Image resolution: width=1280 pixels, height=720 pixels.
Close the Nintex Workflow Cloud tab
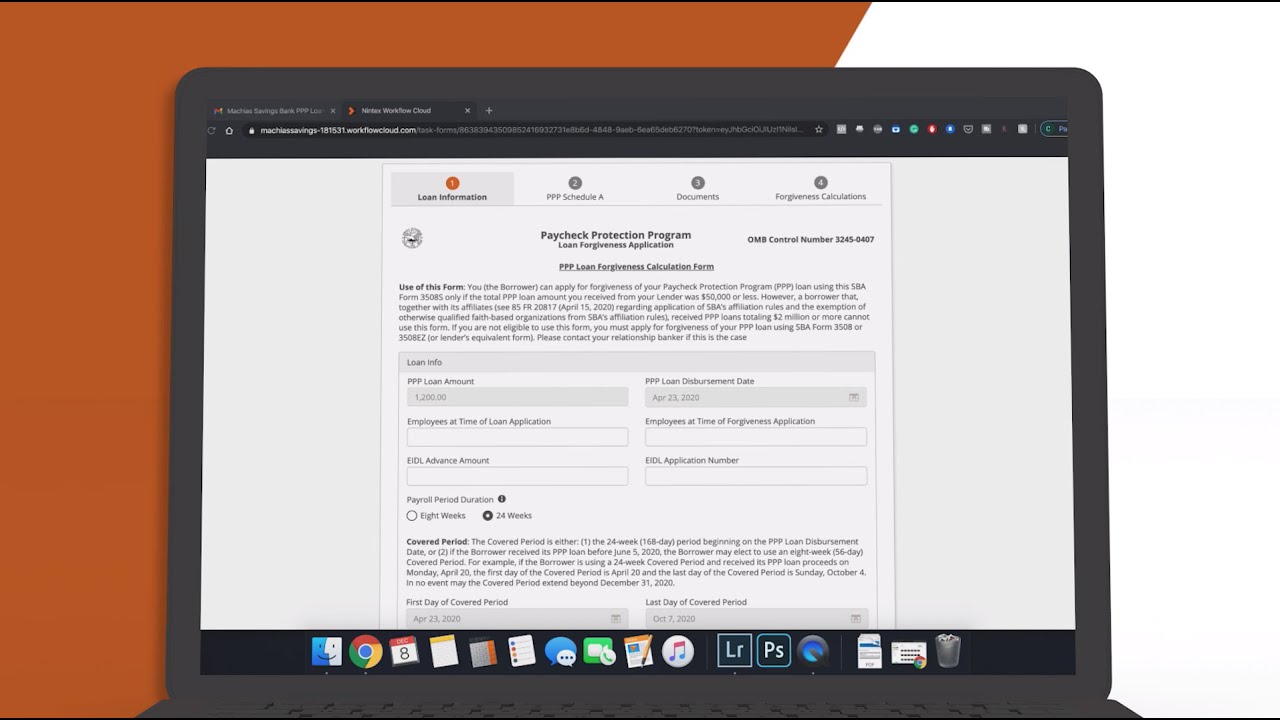pos(467,111)
